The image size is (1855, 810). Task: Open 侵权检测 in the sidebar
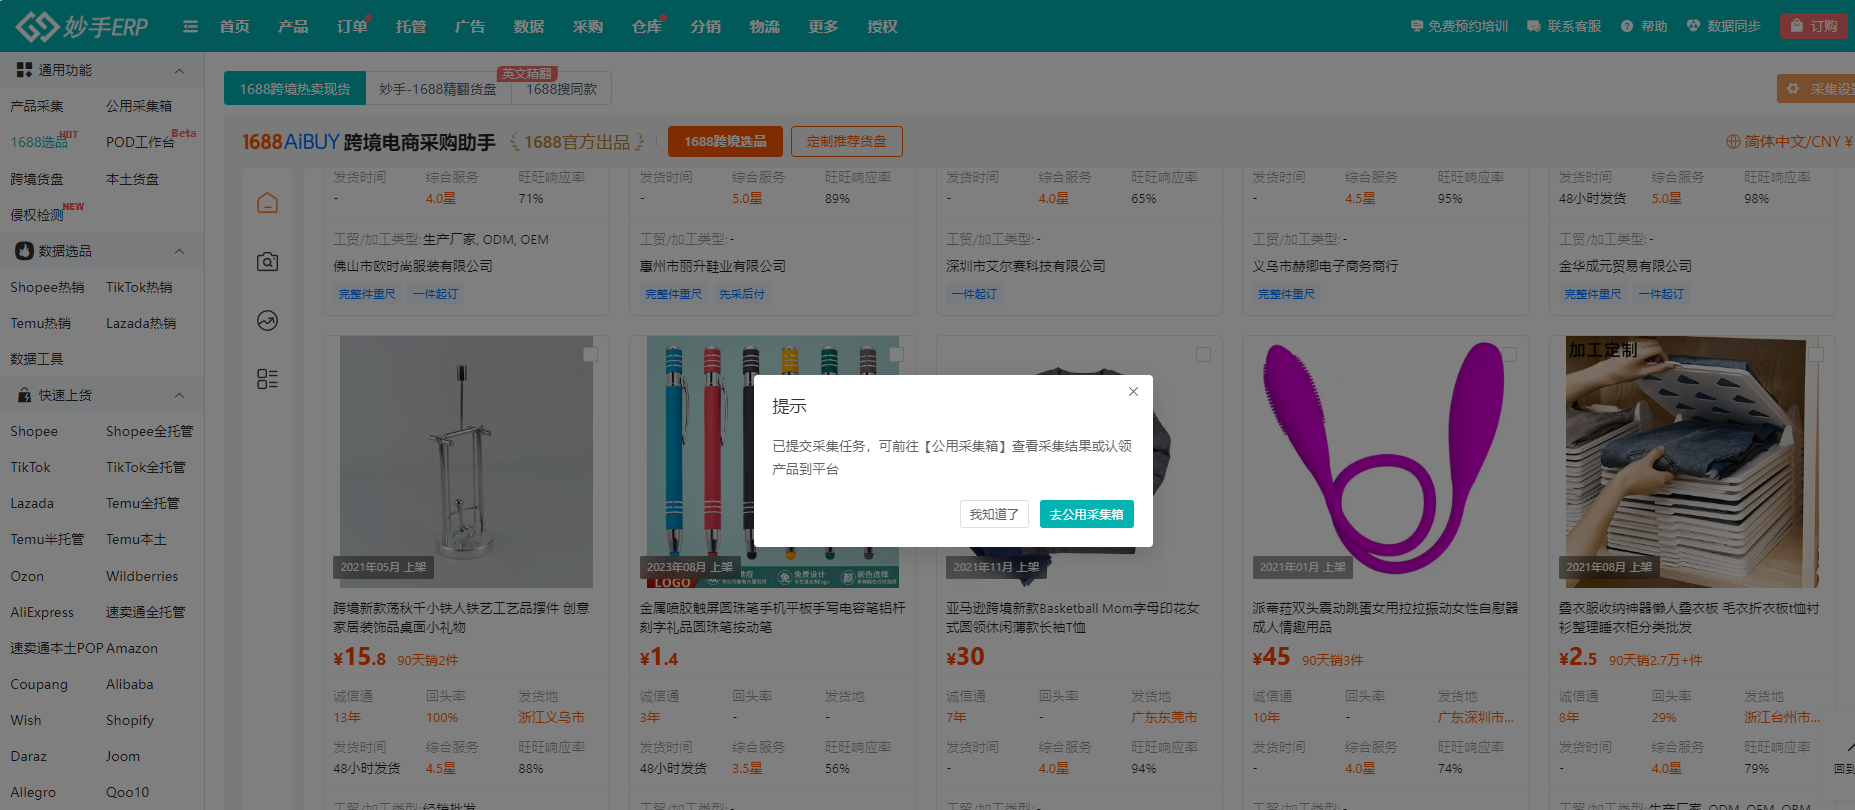pyautogui.click(x=37, y=215)
